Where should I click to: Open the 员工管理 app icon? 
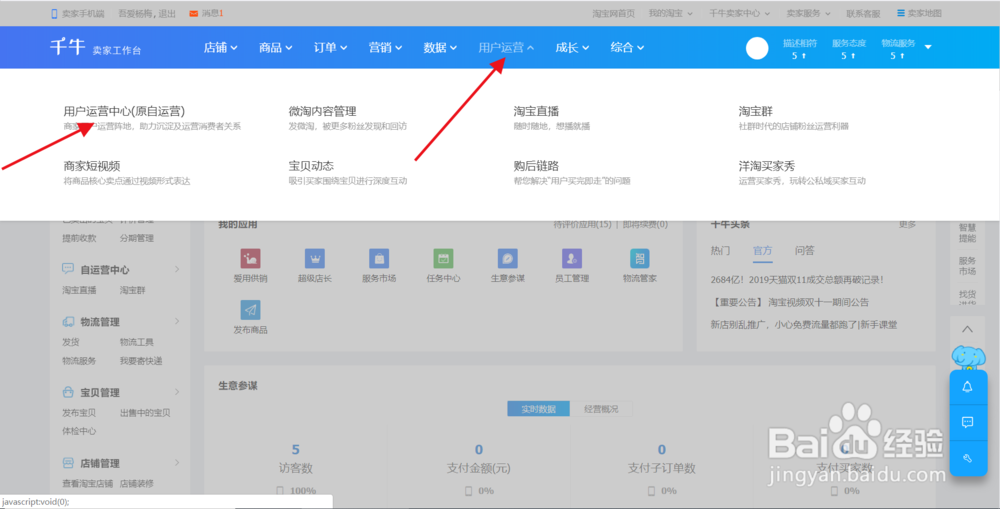tap(572, 258)
